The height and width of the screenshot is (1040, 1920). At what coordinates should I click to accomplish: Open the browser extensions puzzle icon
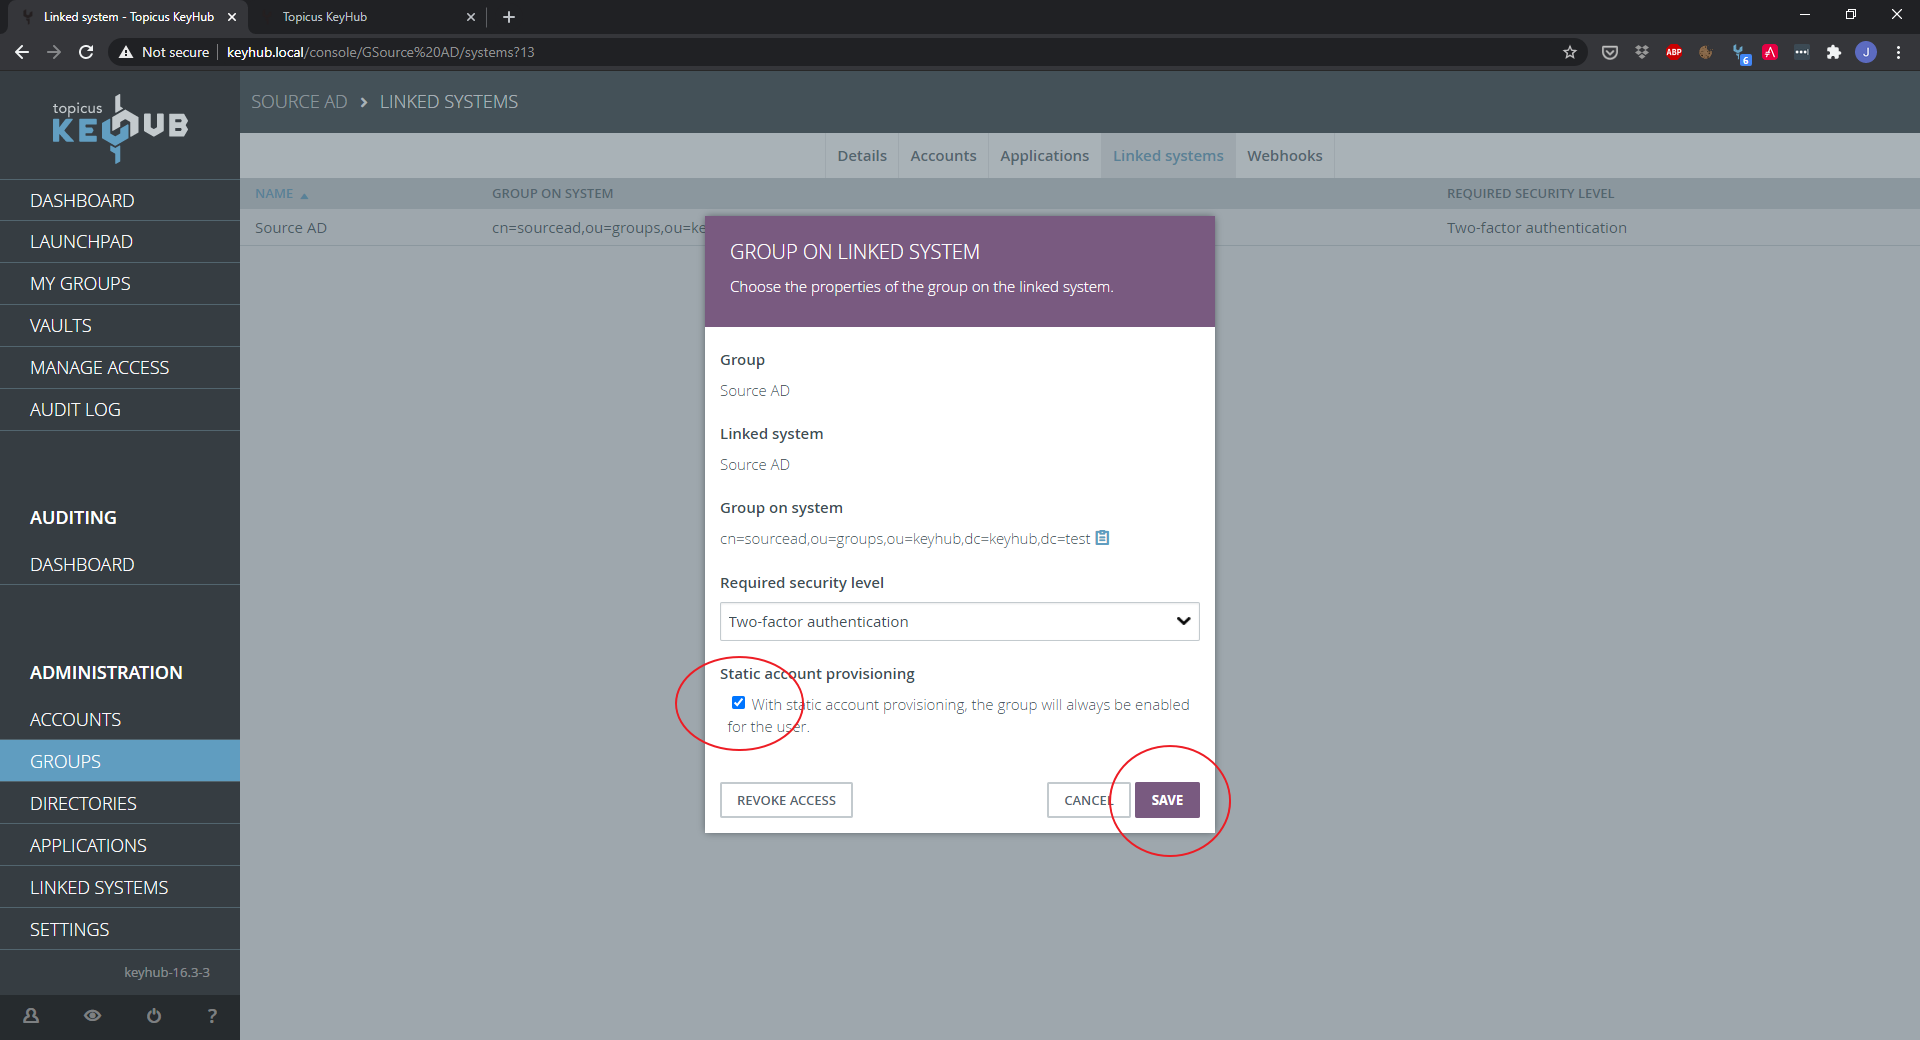click(x=1834, y=52)
